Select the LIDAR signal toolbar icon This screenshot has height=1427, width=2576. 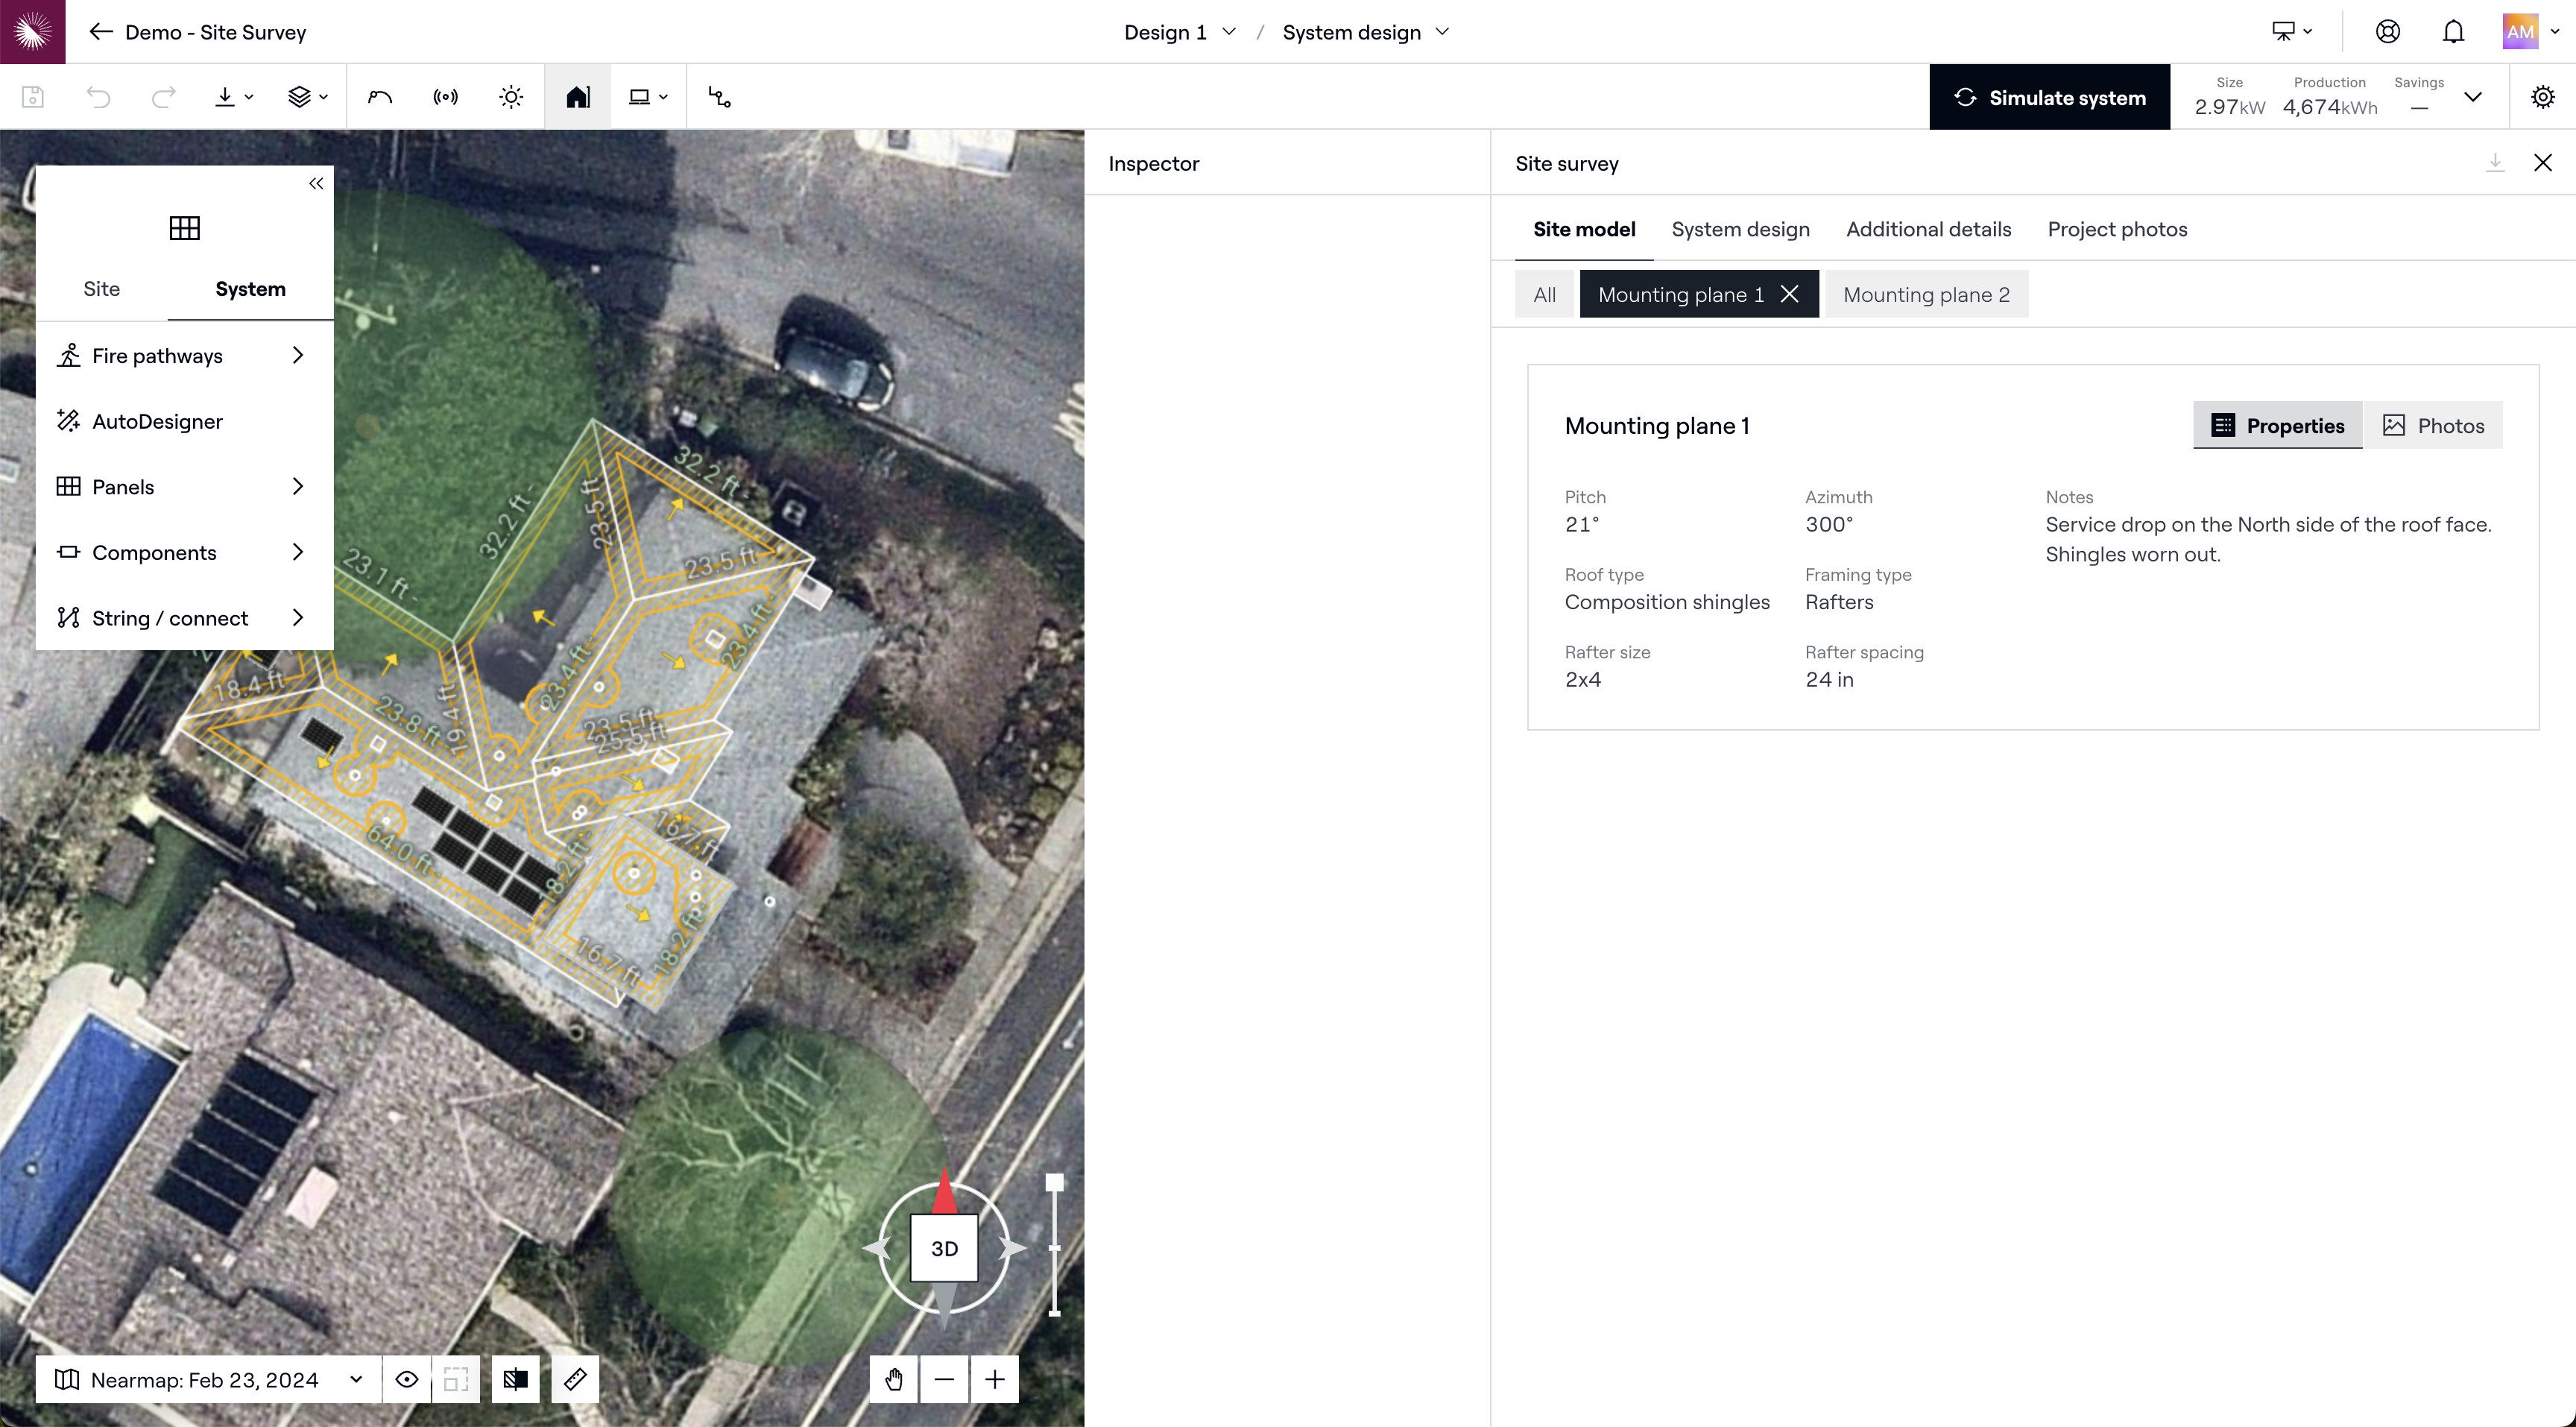445,97
